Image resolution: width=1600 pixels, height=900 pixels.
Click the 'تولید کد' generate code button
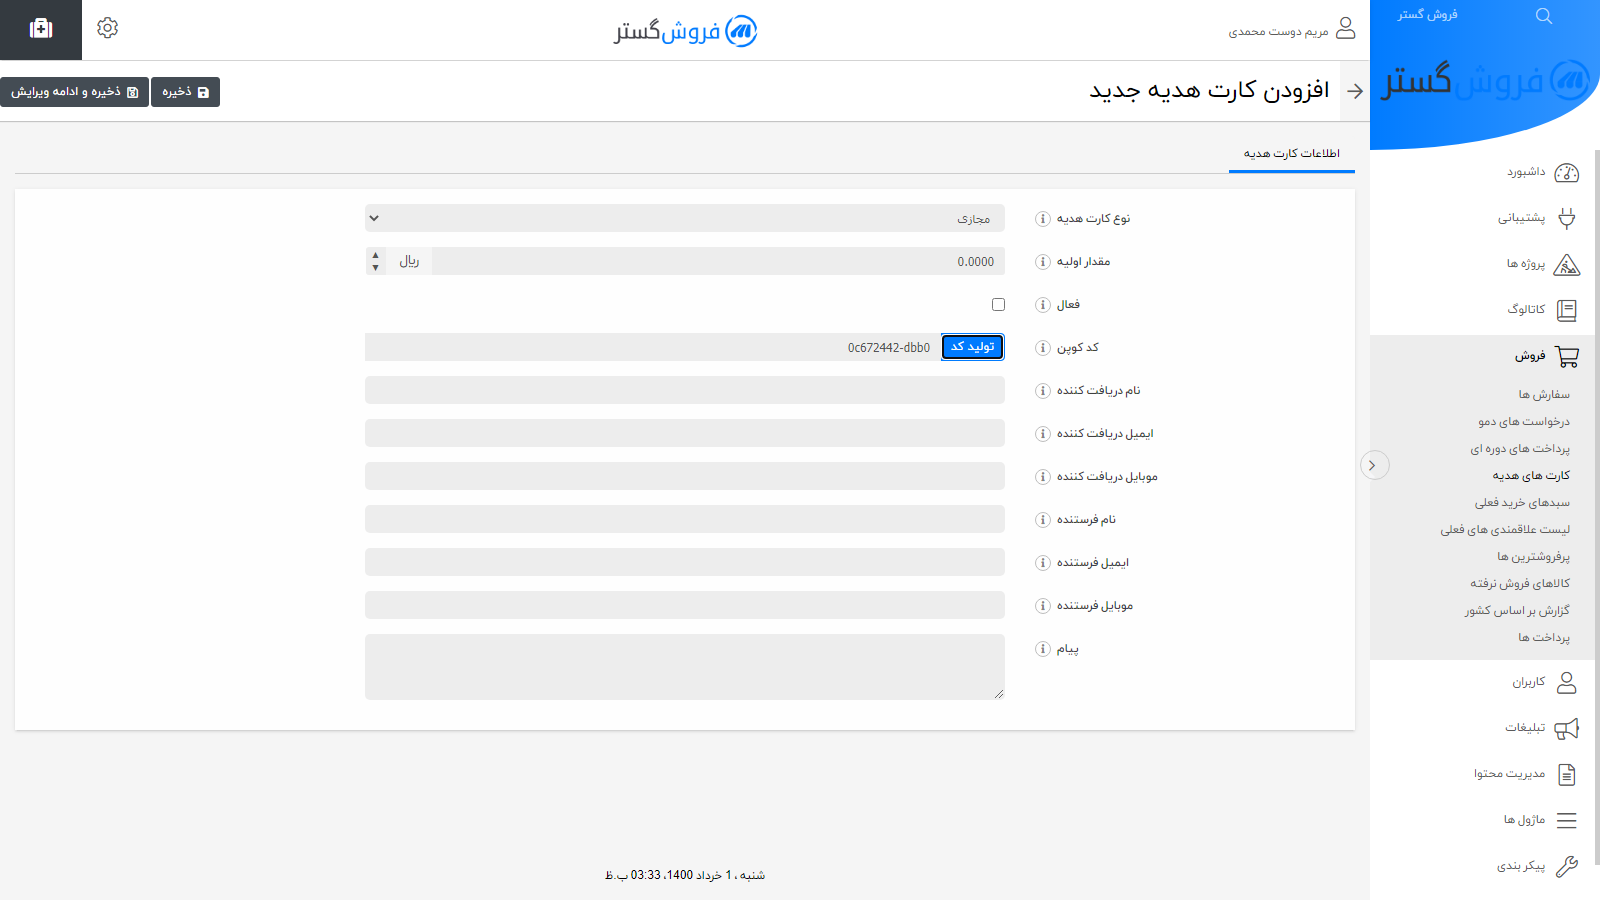[972, 347]
